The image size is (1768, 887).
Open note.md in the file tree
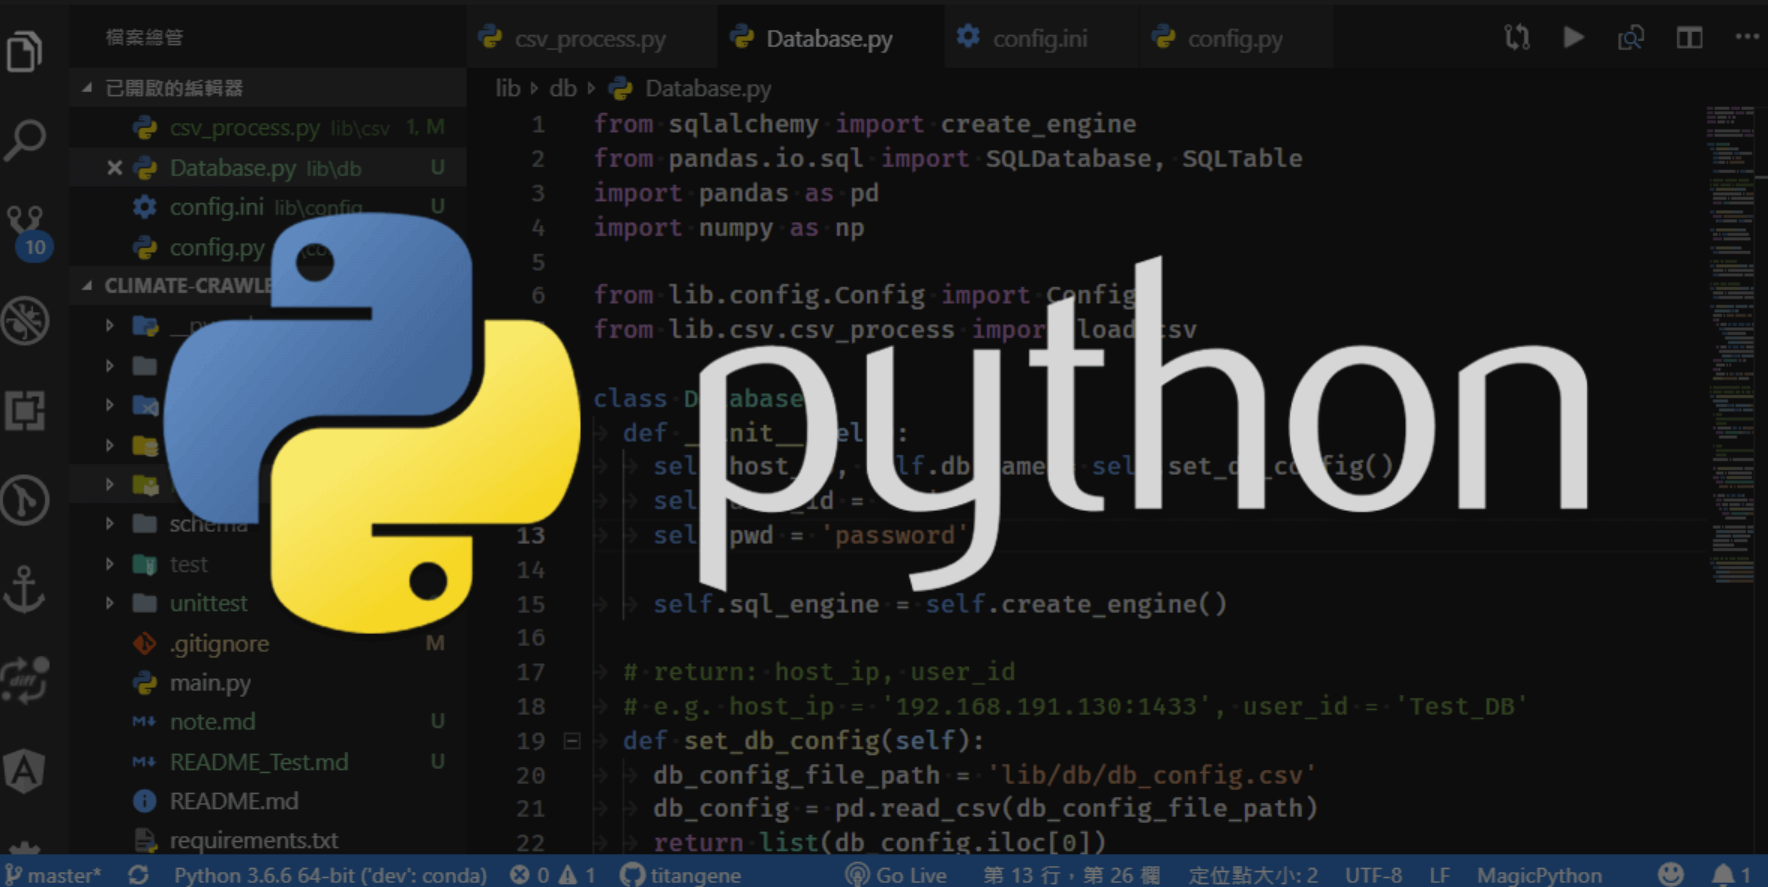267,722
